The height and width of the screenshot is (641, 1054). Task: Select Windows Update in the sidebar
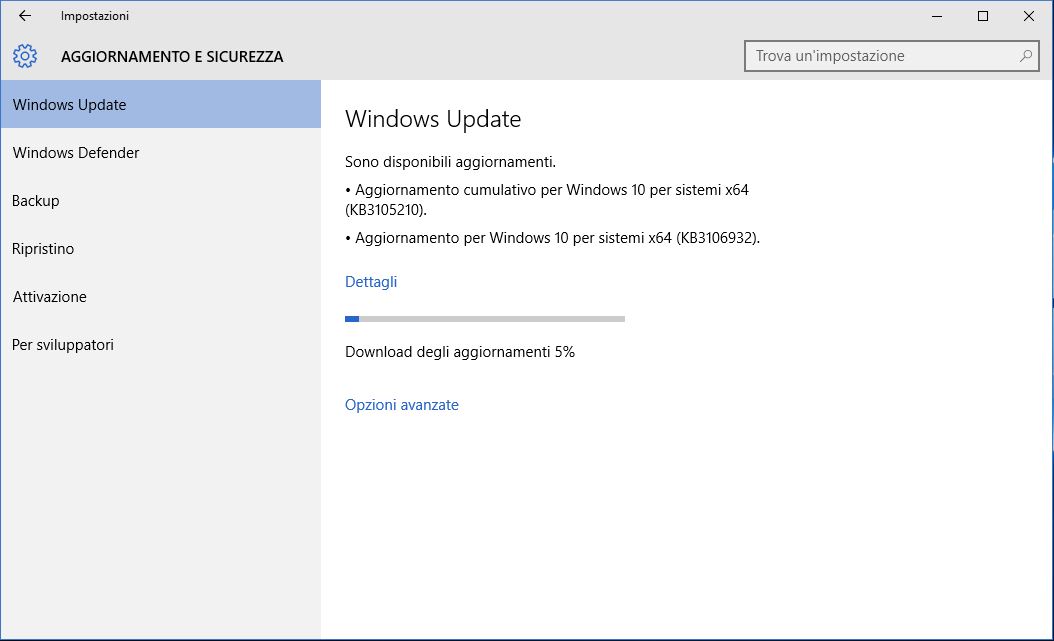coord(161,104)
